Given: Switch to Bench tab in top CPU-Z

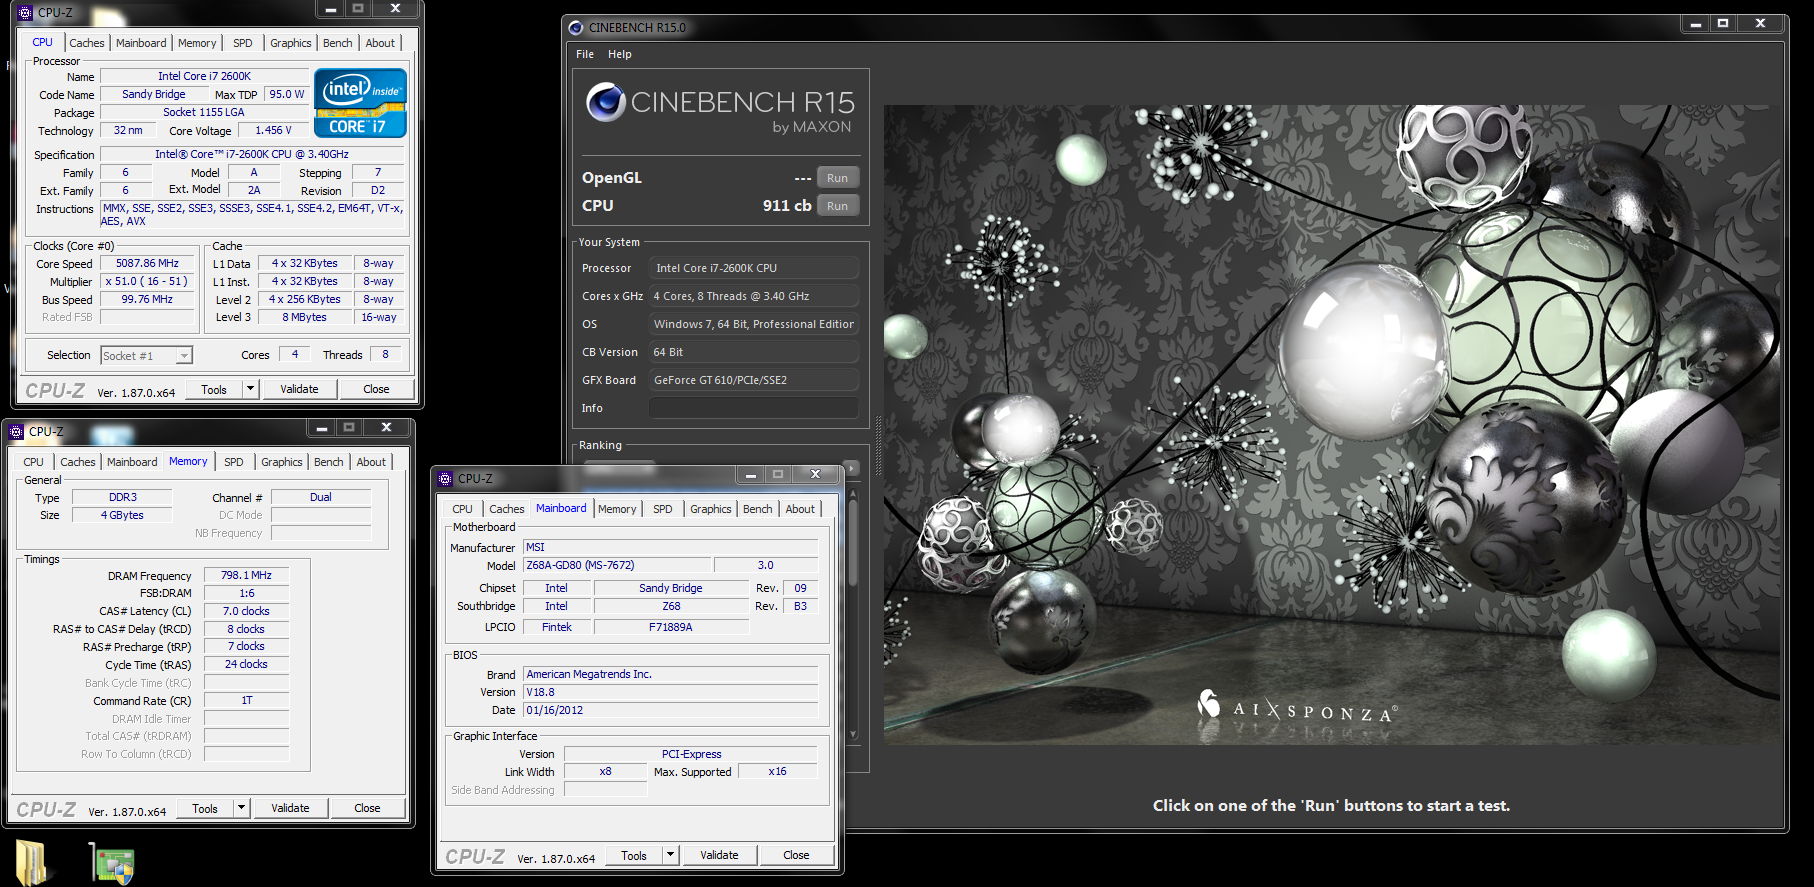Looking at the screenshot, I should 338,43.
